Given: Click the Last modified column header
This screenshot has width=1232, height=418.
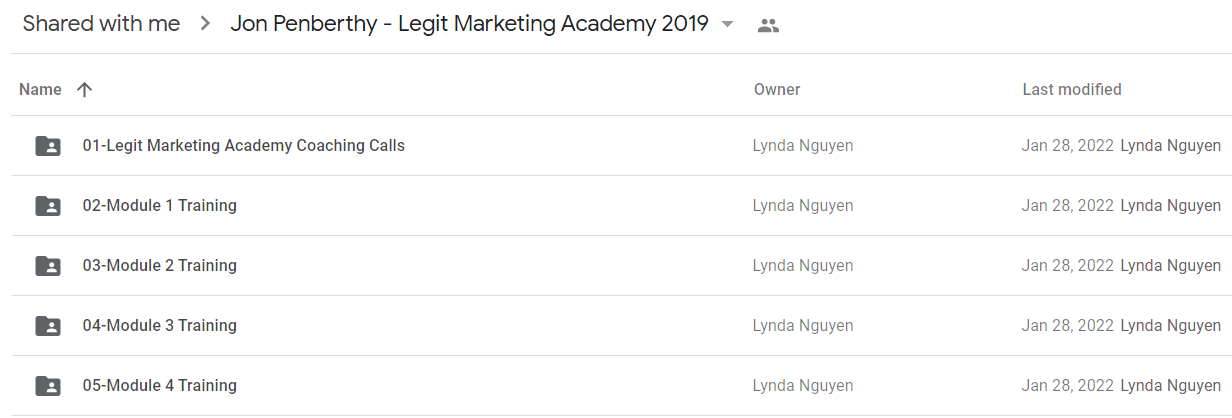Looking at the screenshot, I should 1071,90.
